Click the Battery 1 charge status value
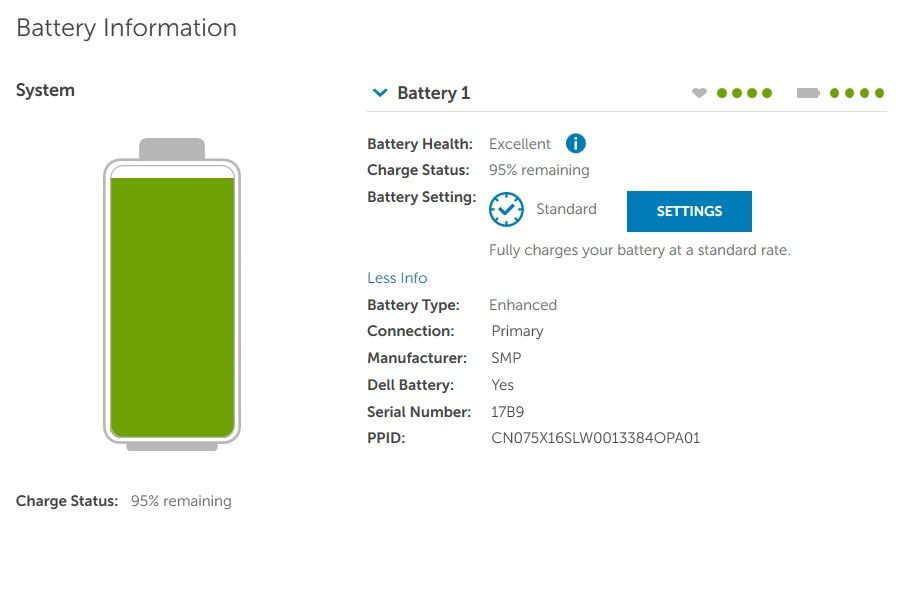The image size is (913, 596). tap(539, 170)
